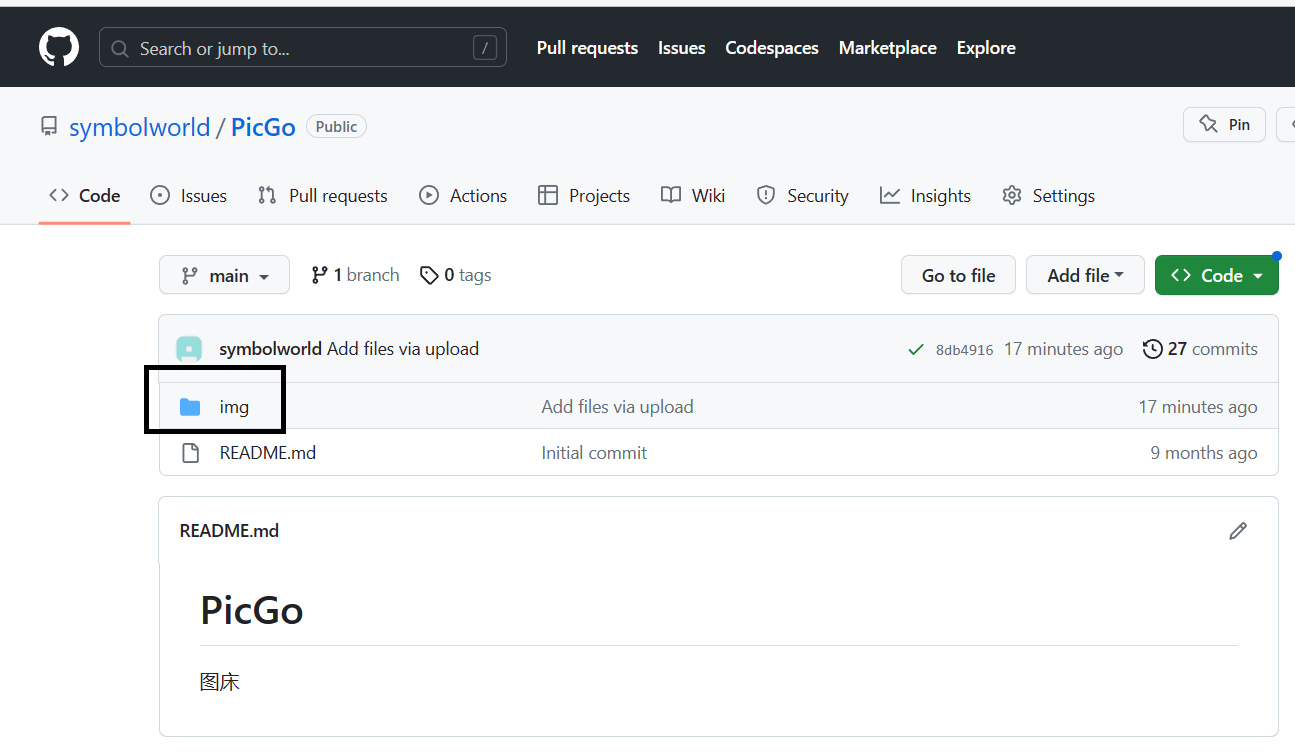1295x755 pixels.
Task: Open Marketplace in the top navigation
Action: click(887, 48)
